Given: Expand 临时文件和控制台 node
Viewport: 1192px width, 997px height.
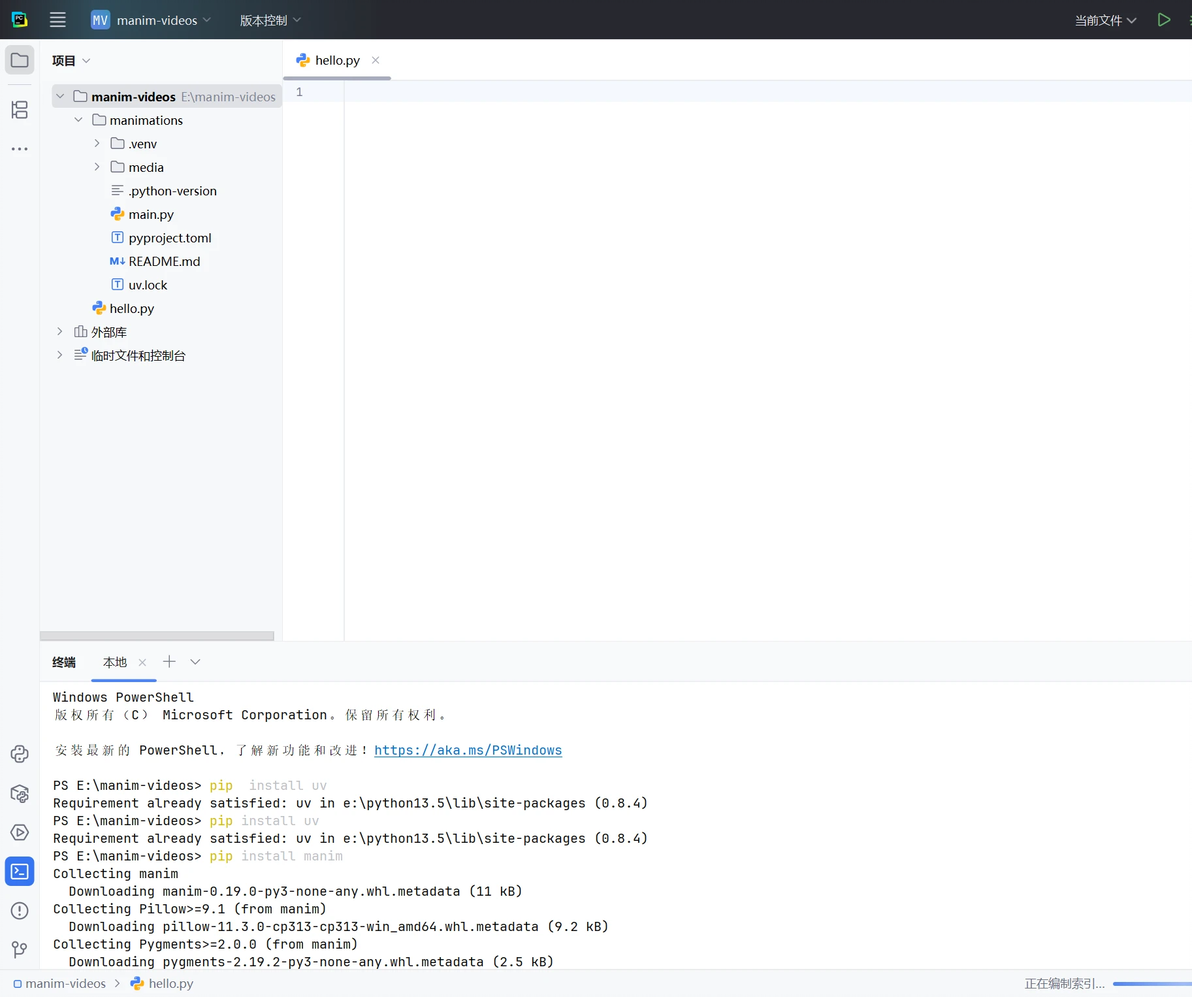Looking at the screenshot, I should click(60, 355).
